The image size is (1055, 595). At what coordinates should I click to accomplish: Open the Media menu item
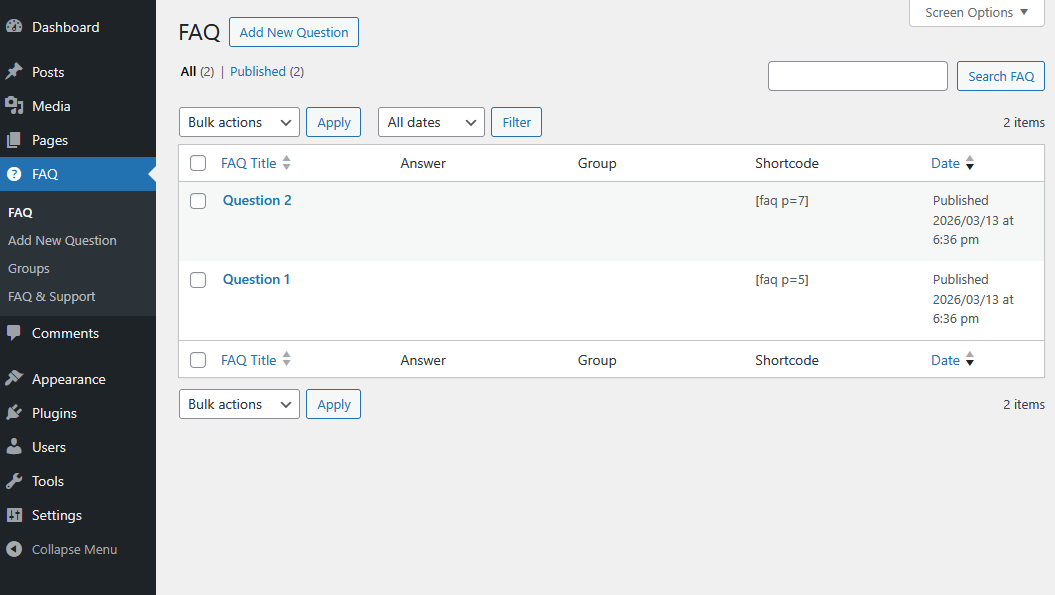click(x=78, y=106)
